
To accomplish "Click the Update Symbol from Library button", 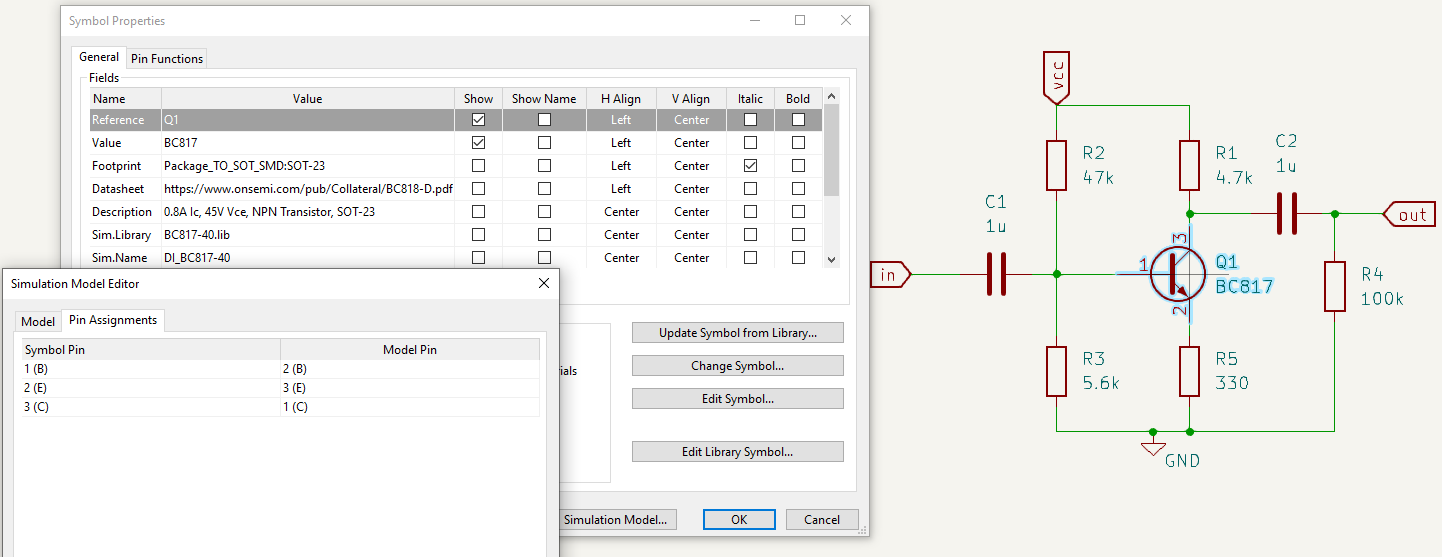I will point(737,333).
